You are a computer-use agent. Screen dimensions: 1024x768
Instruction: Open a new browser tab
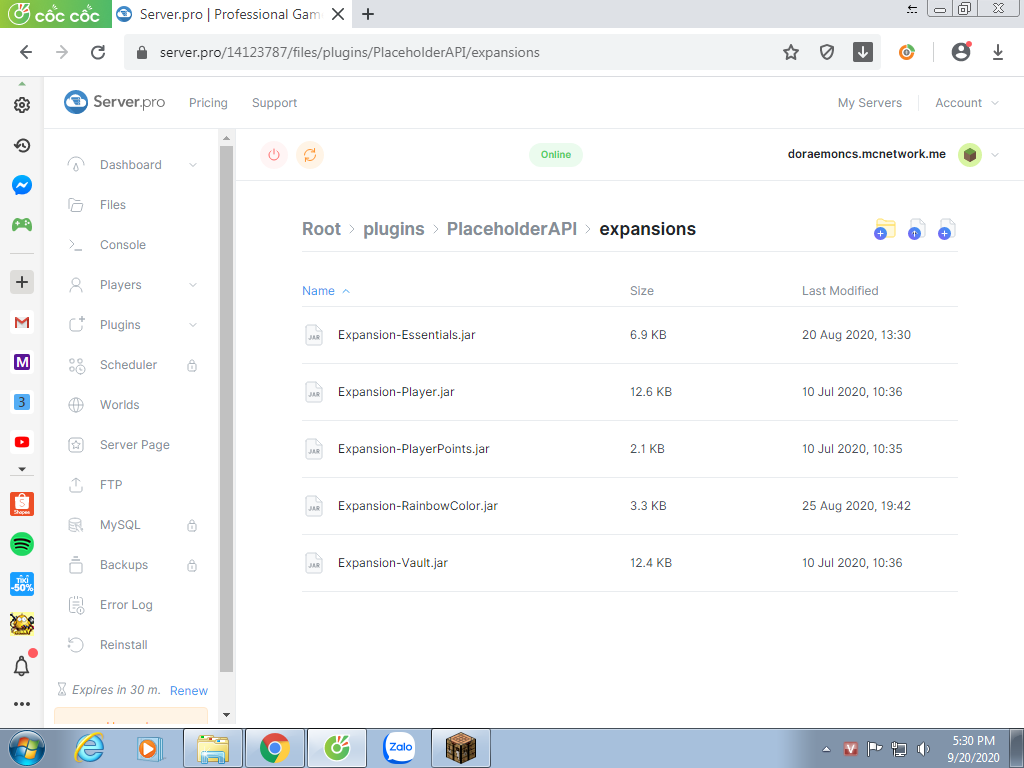click(x=368, y=14)
